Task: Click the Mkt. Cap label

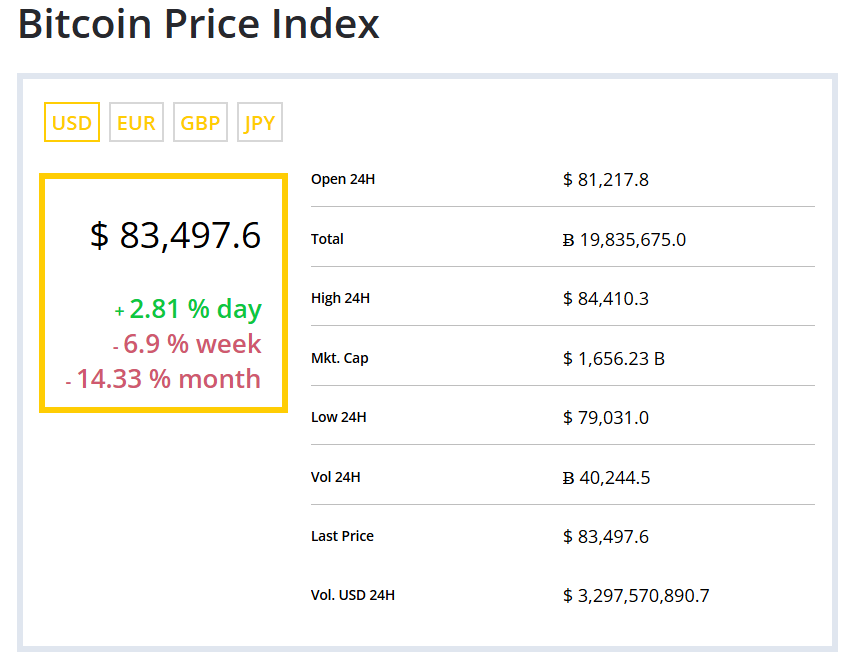Action: coord(339,358)
